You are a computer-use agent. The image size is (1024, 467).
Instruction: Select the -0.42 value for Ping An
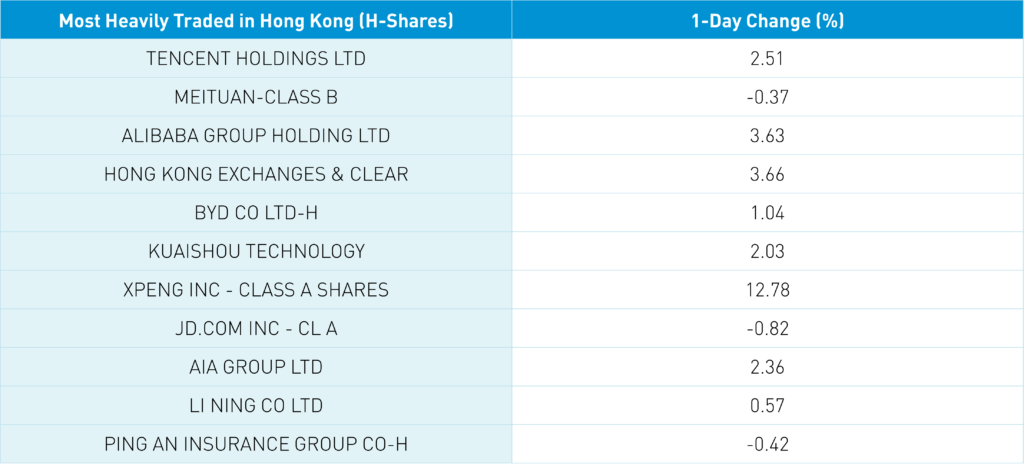[767, 444]
